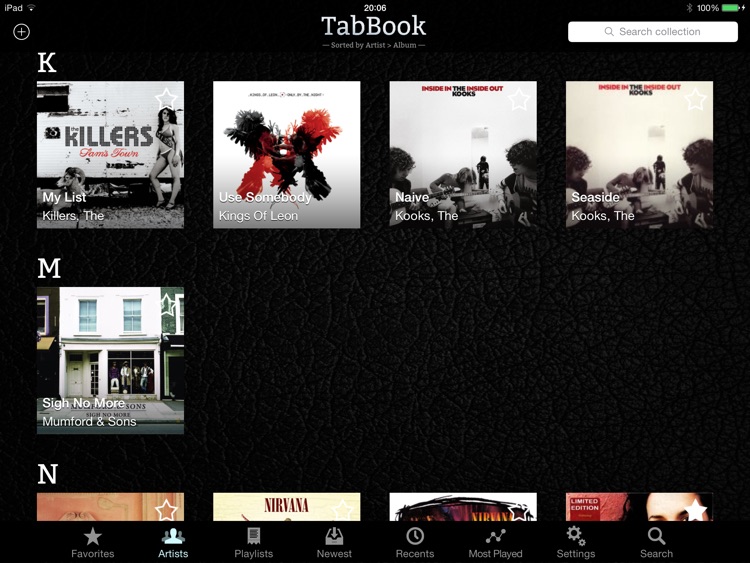Toggle favorite star on Naive album

coord(518,99)
